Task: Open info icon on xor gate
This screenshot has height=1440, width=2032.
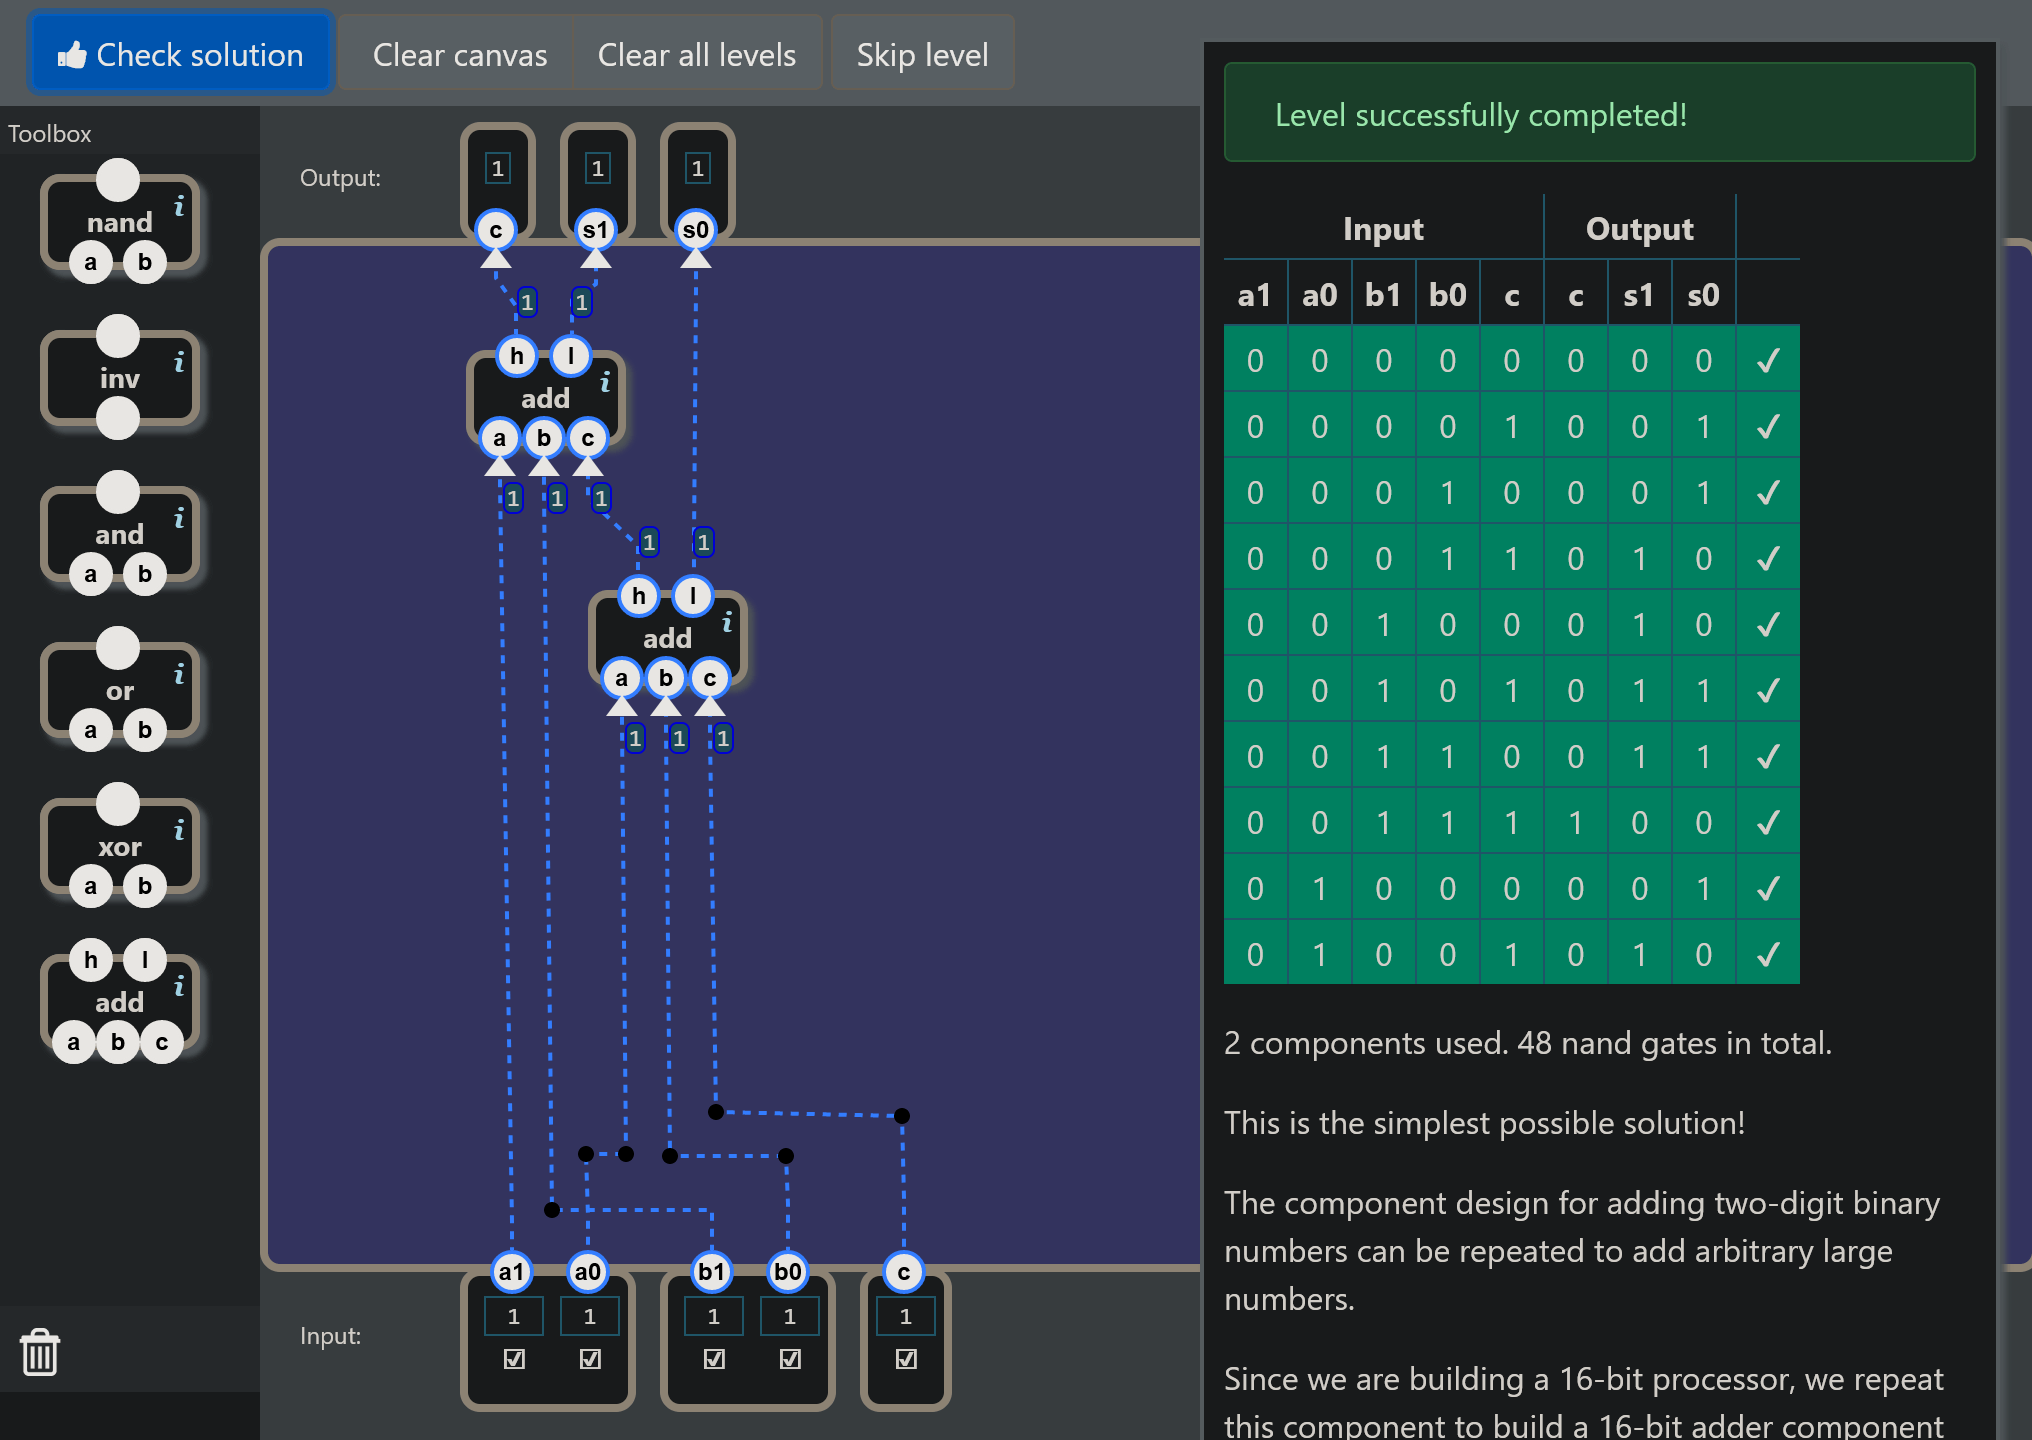Action: [179, 830]
